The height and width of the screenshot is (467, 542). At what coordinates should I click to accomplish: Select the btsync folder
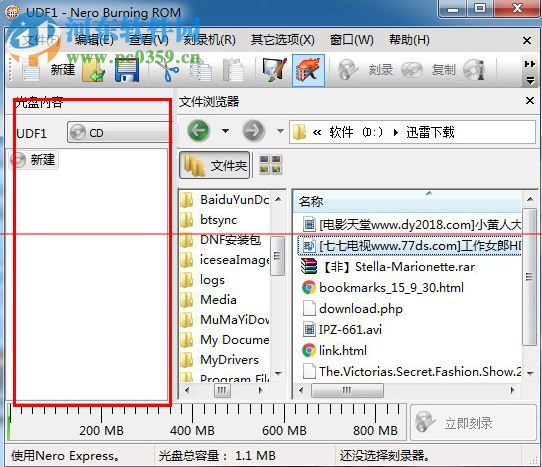pos(209,220)
